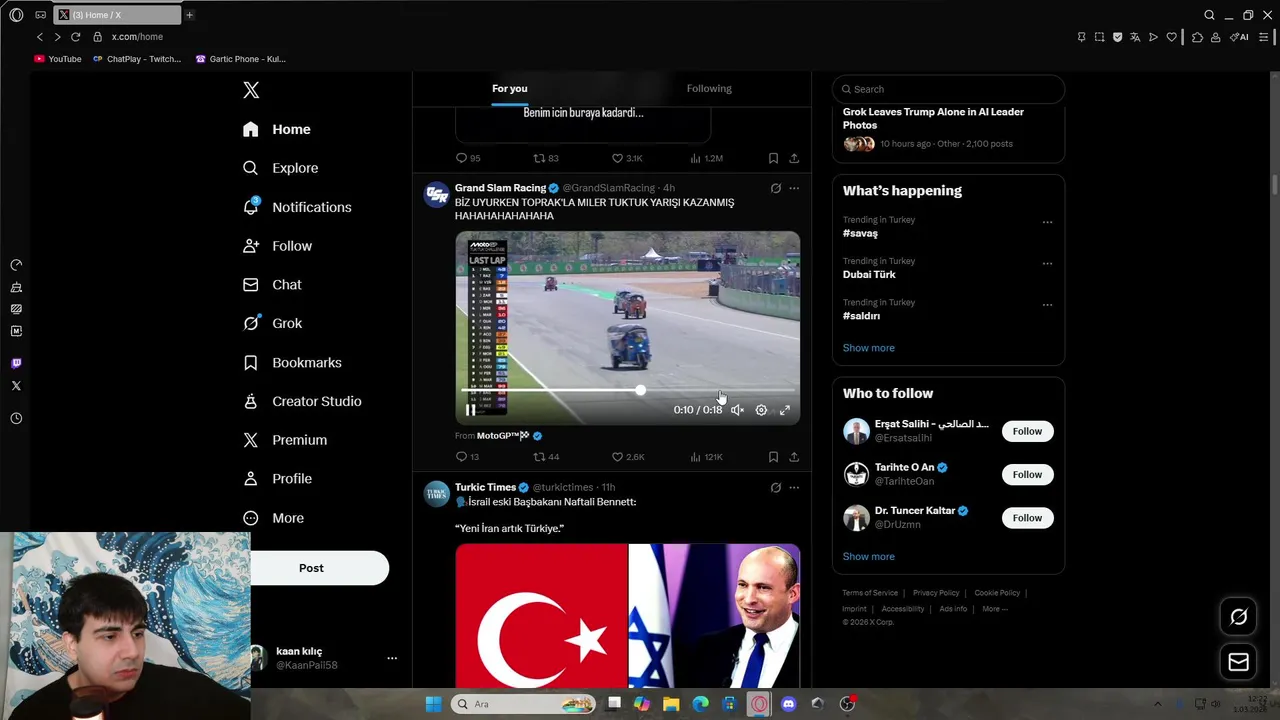The width and height of the screenshot is (1280, 720).
Task: Switch to the Following tab
Action: 709,89
